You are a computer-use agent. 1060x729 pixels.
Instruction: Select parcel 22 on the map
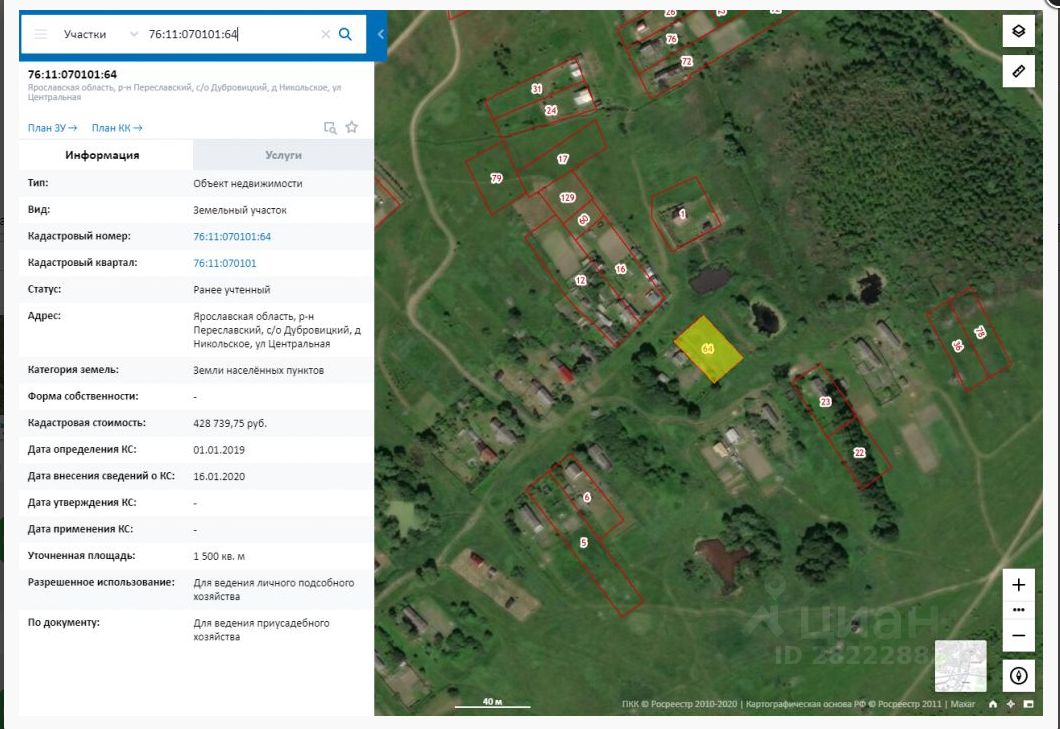click(859, 452)
